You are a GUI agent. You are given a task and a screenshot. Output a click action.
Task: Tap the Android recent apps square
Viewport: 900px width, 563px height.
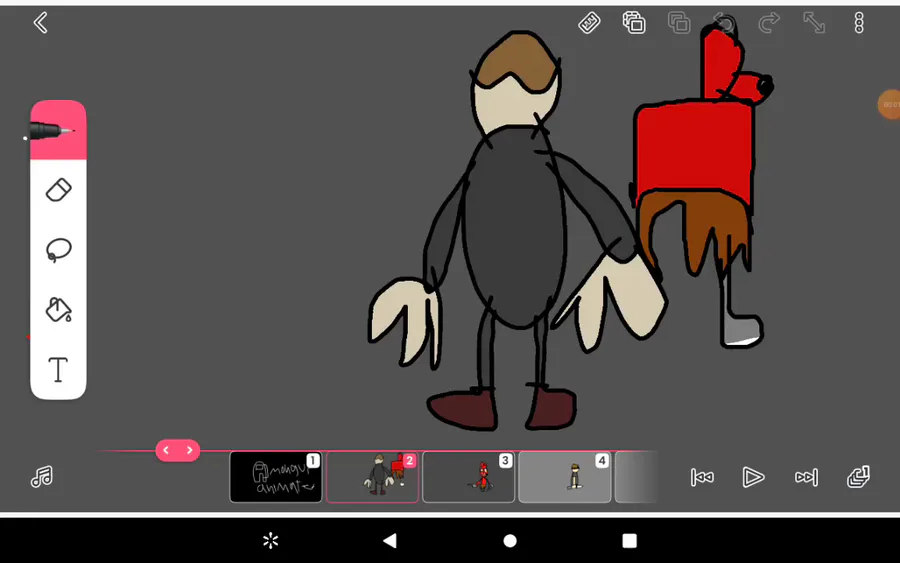click(630, 541)
